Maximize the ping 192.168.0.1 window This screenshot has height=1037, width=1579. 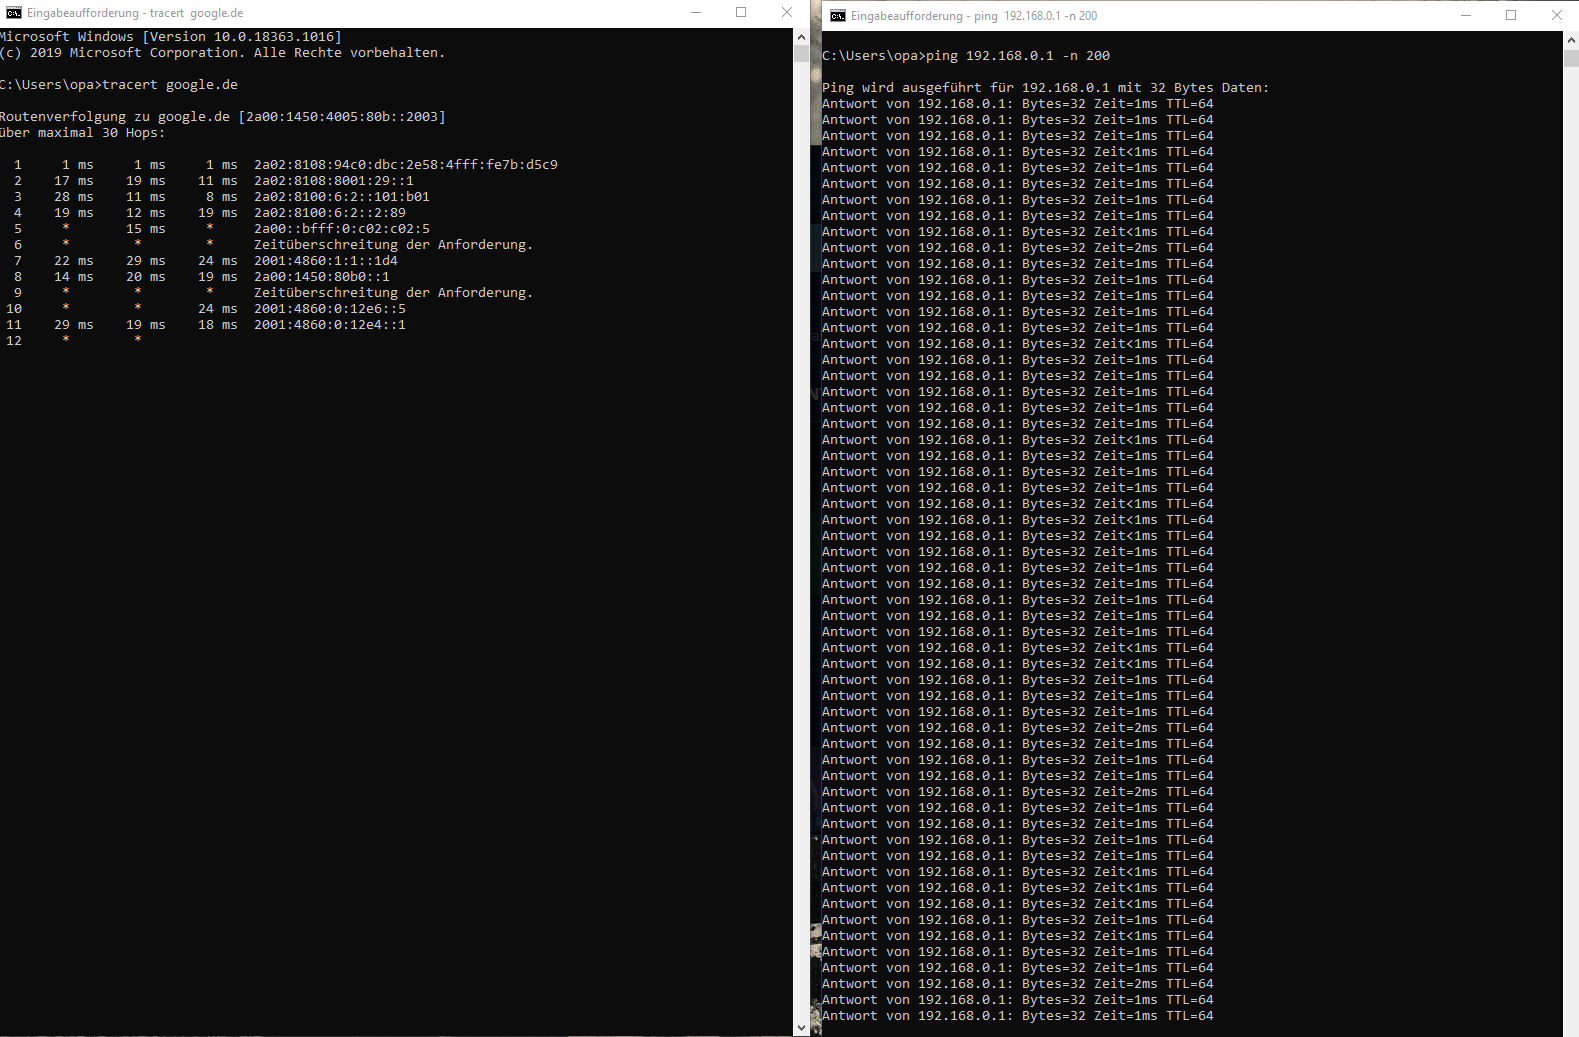pos(1511,15)
